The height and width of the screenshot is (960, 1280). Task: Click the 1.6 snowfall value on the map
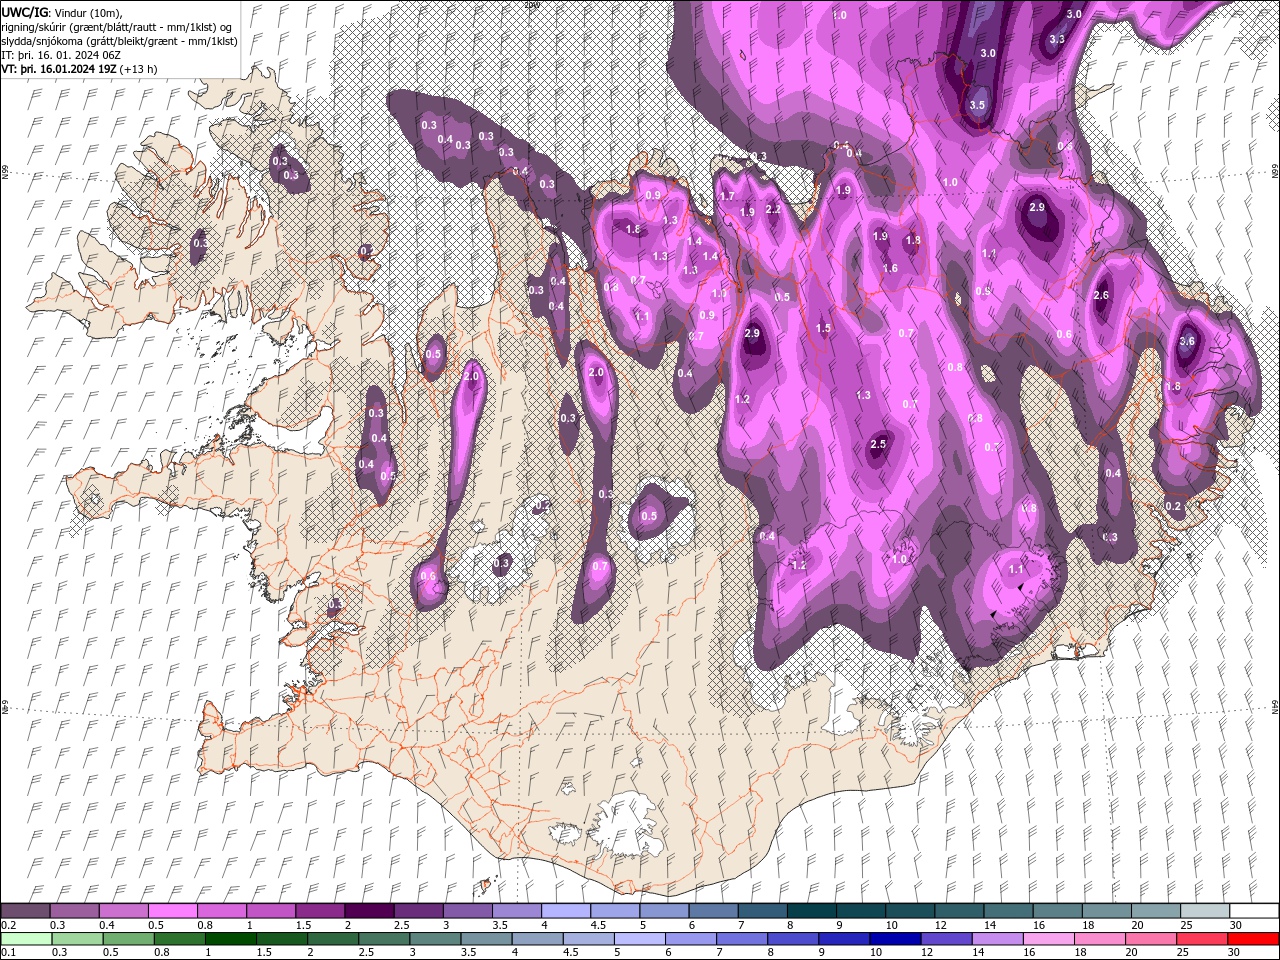point(890,268)
